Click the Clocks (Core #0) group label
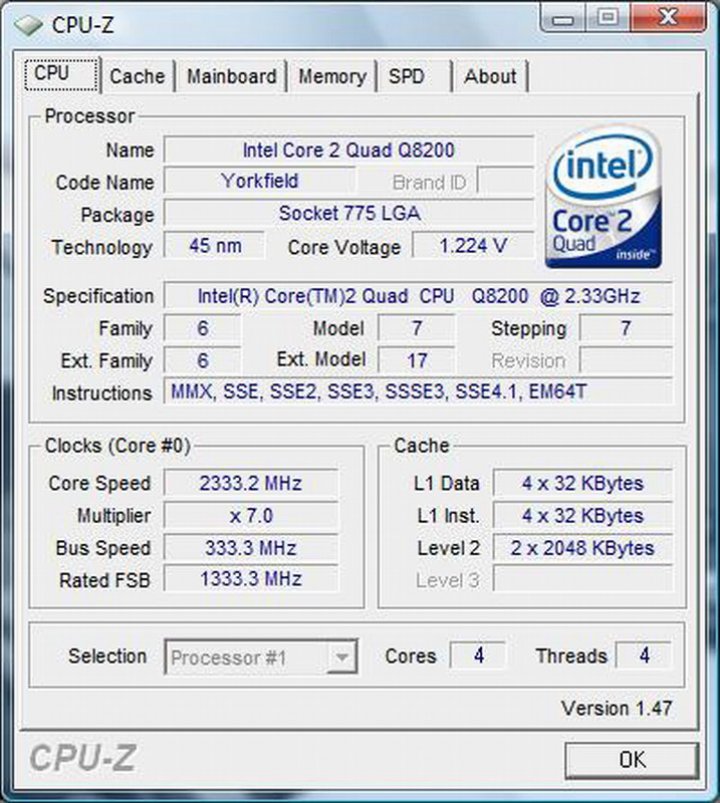This screenshot has width=720, height=803. coord(117,446)
